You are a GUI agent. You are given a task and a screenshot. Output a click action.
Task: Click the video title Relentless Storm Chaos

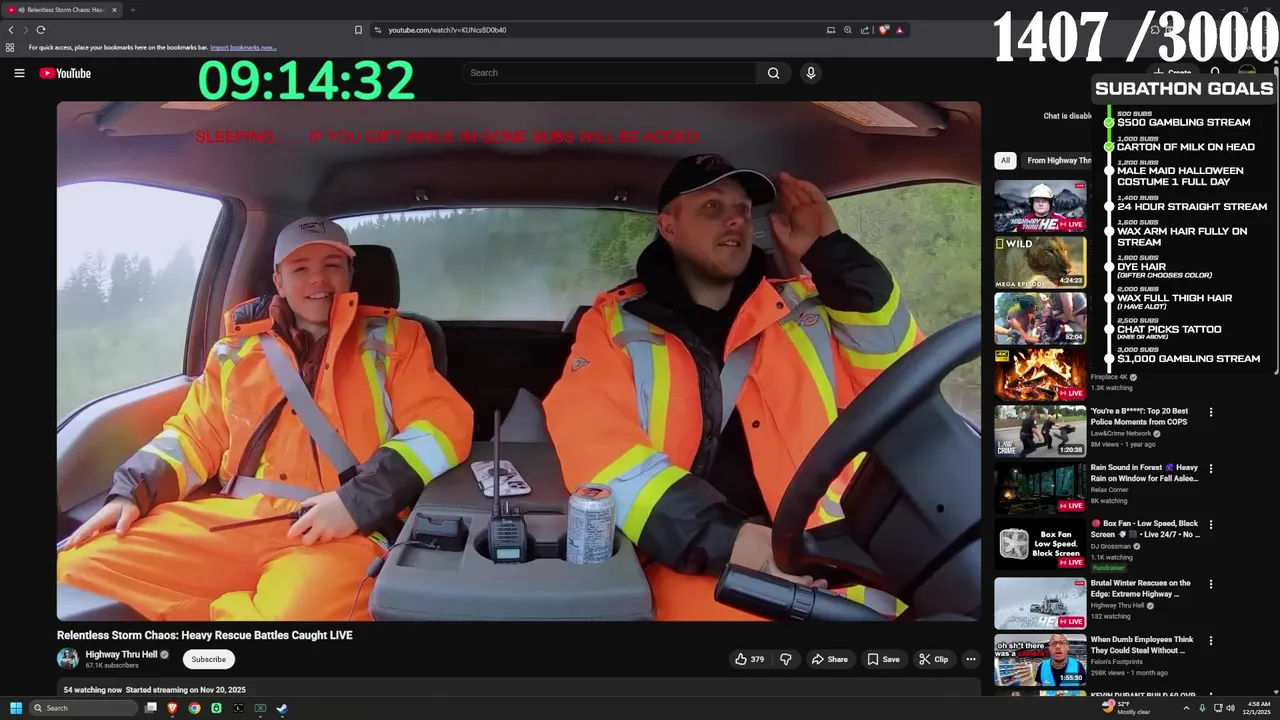point(205,635)
